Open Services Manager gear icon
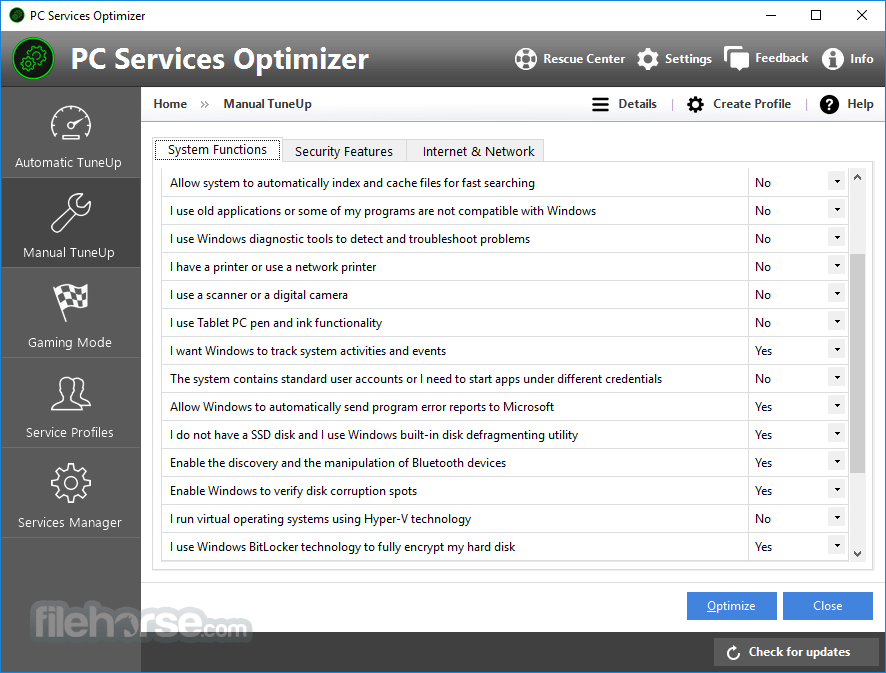886x673 pixels. [71, 483]
